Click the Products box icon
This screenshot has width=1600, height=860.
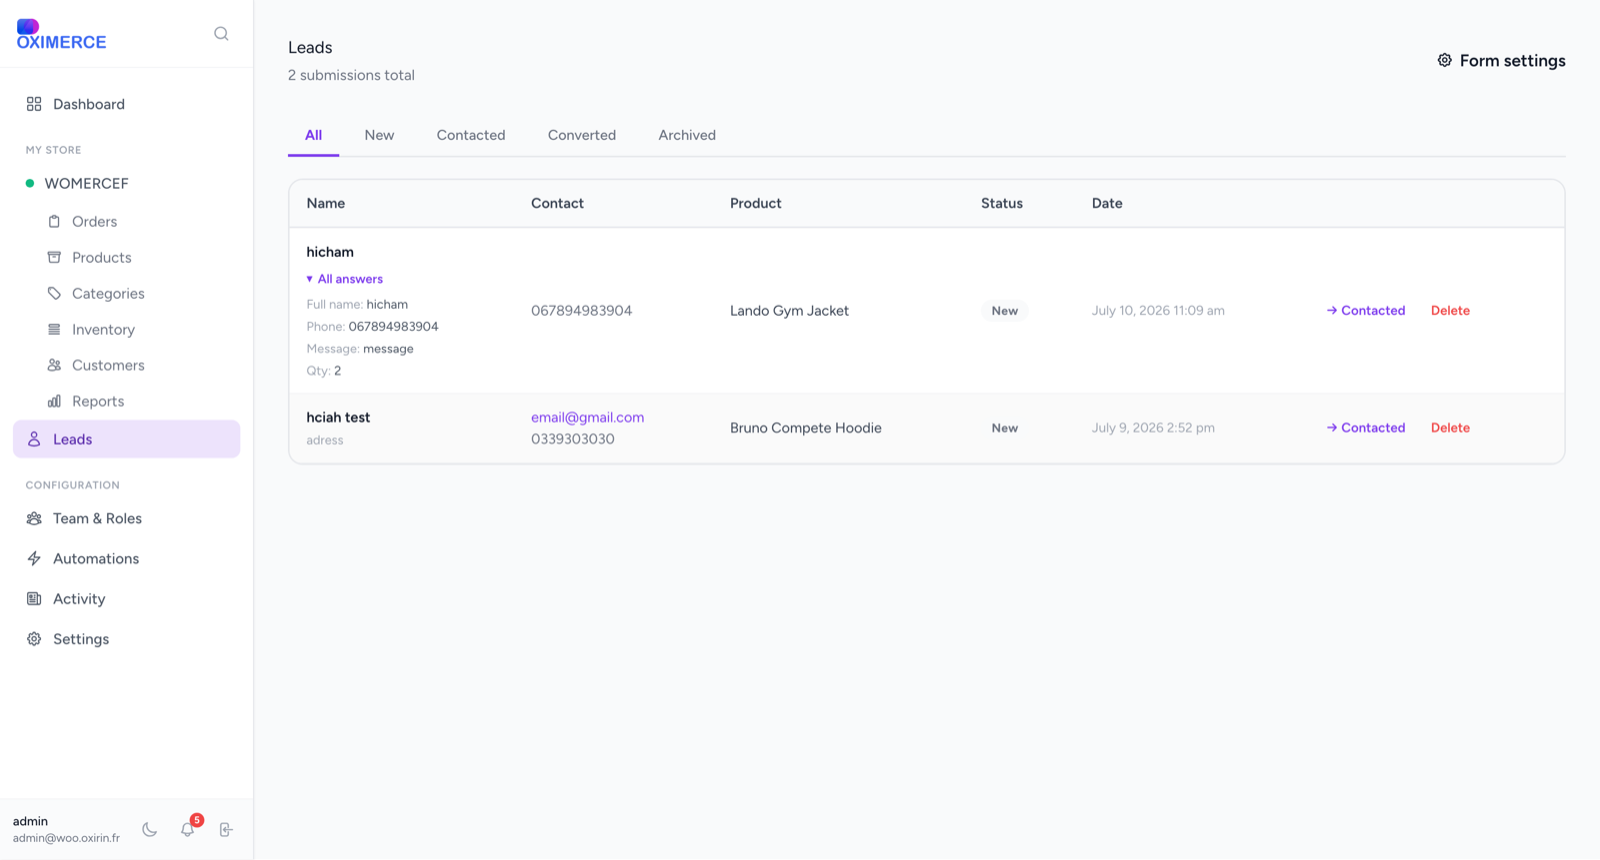click(54, 257)
